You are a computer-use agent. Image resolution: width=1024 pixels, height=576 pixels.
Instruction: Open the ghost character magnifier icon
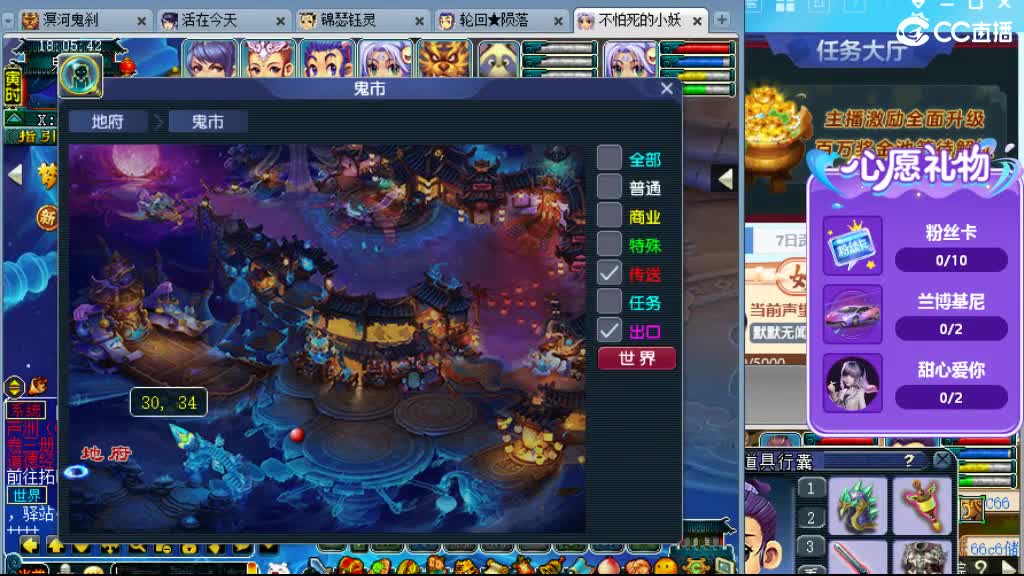[80, 75]
